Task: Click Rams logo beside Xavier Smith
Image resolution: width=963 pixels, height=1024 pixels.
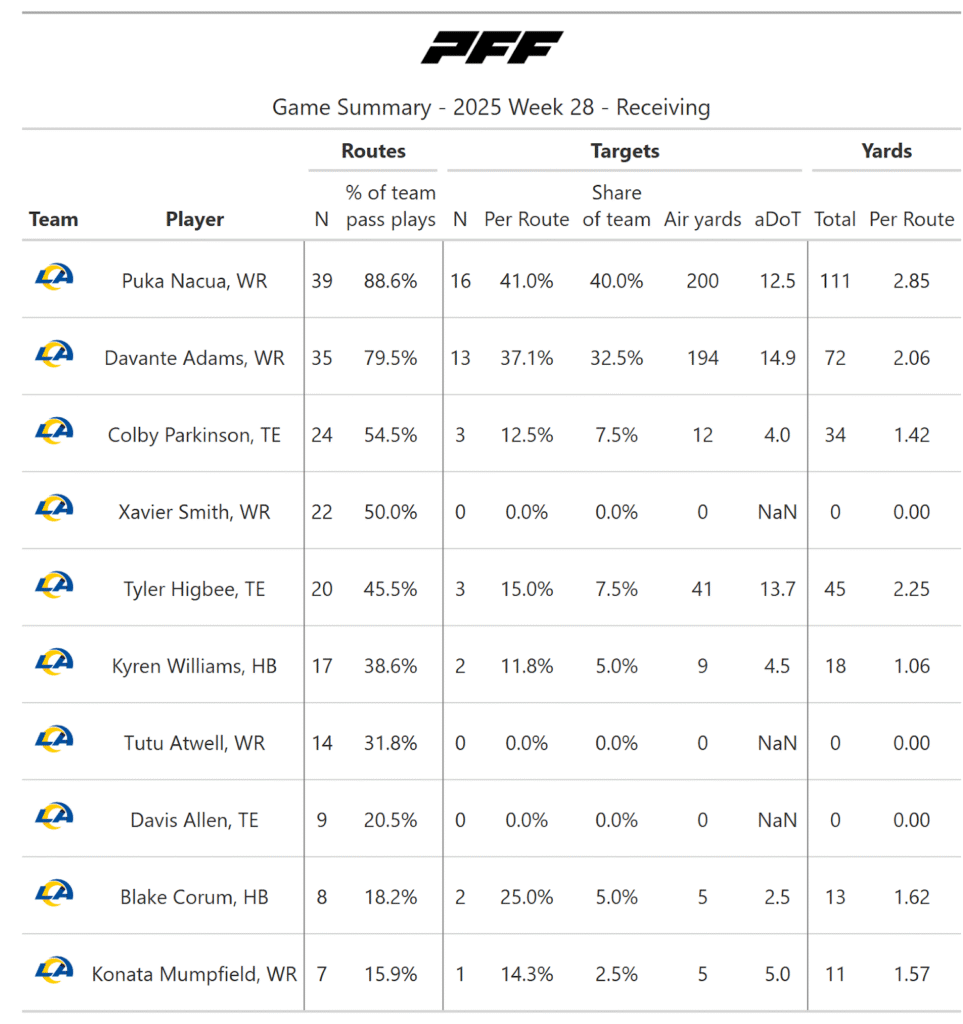Action: pos(54,508)
